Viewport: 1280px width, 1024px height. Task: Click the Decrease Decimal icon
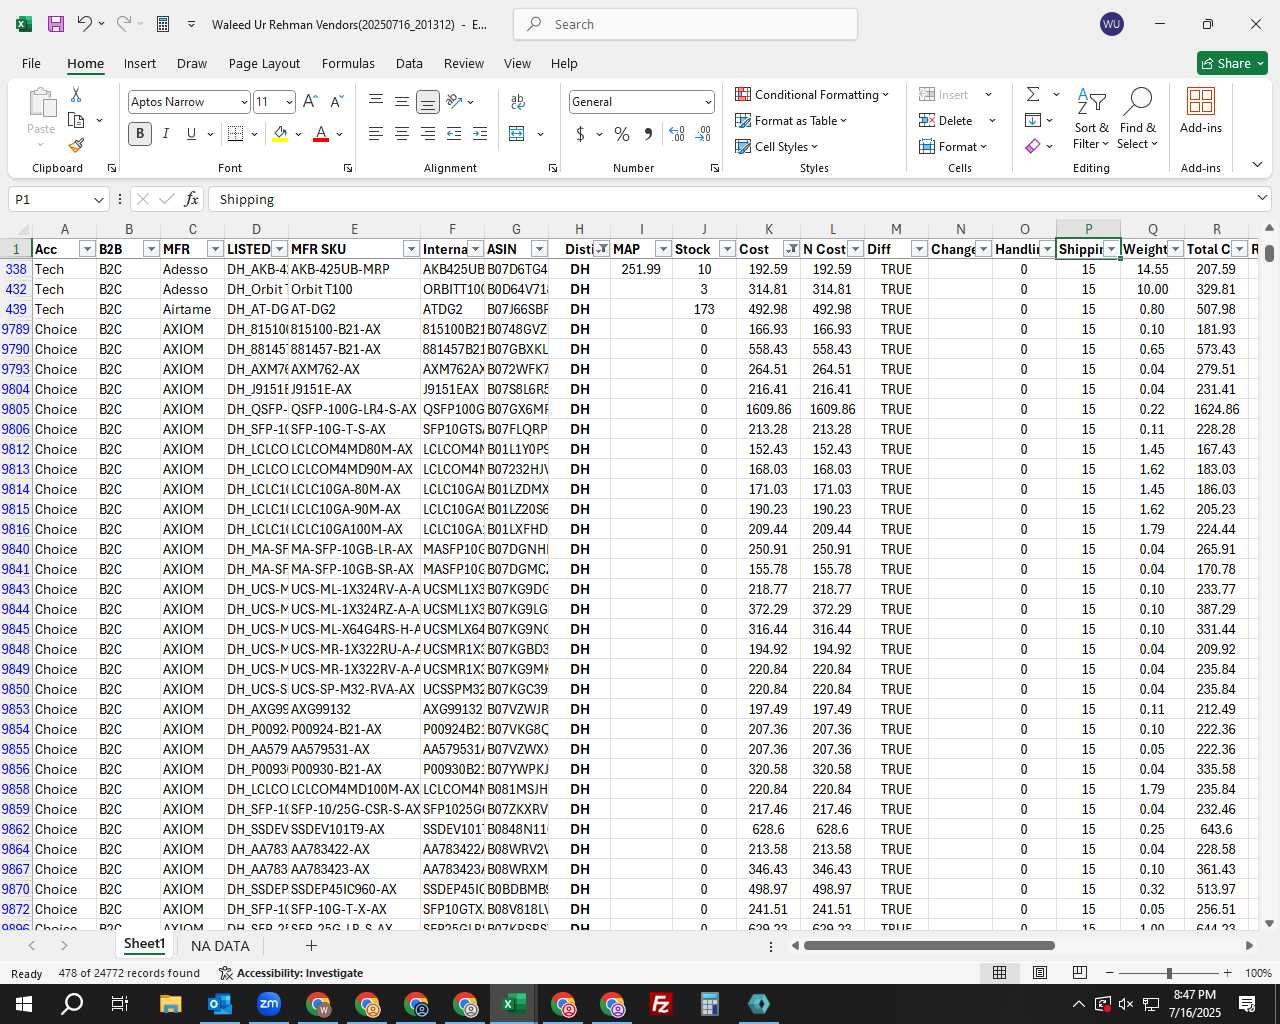[703, 134]
